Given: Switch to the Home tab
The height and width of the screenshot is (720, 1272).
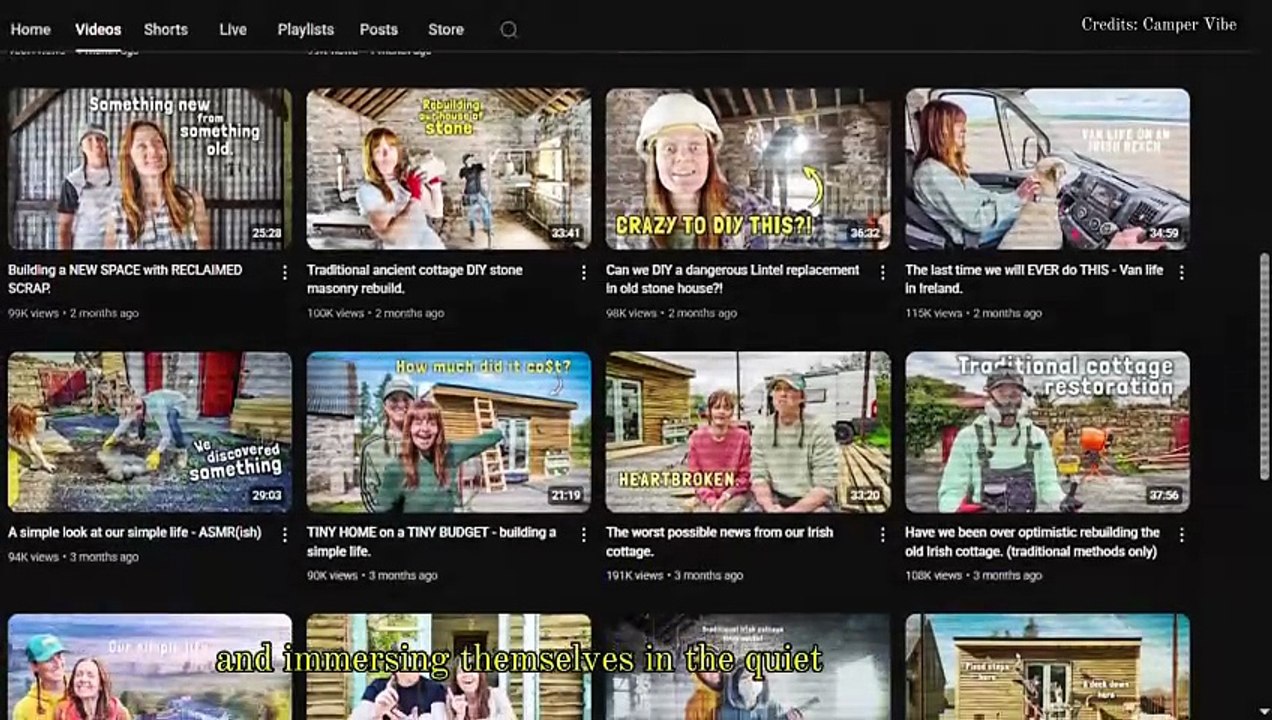Looking at the screenshot, I should click(x=30, y=29).
